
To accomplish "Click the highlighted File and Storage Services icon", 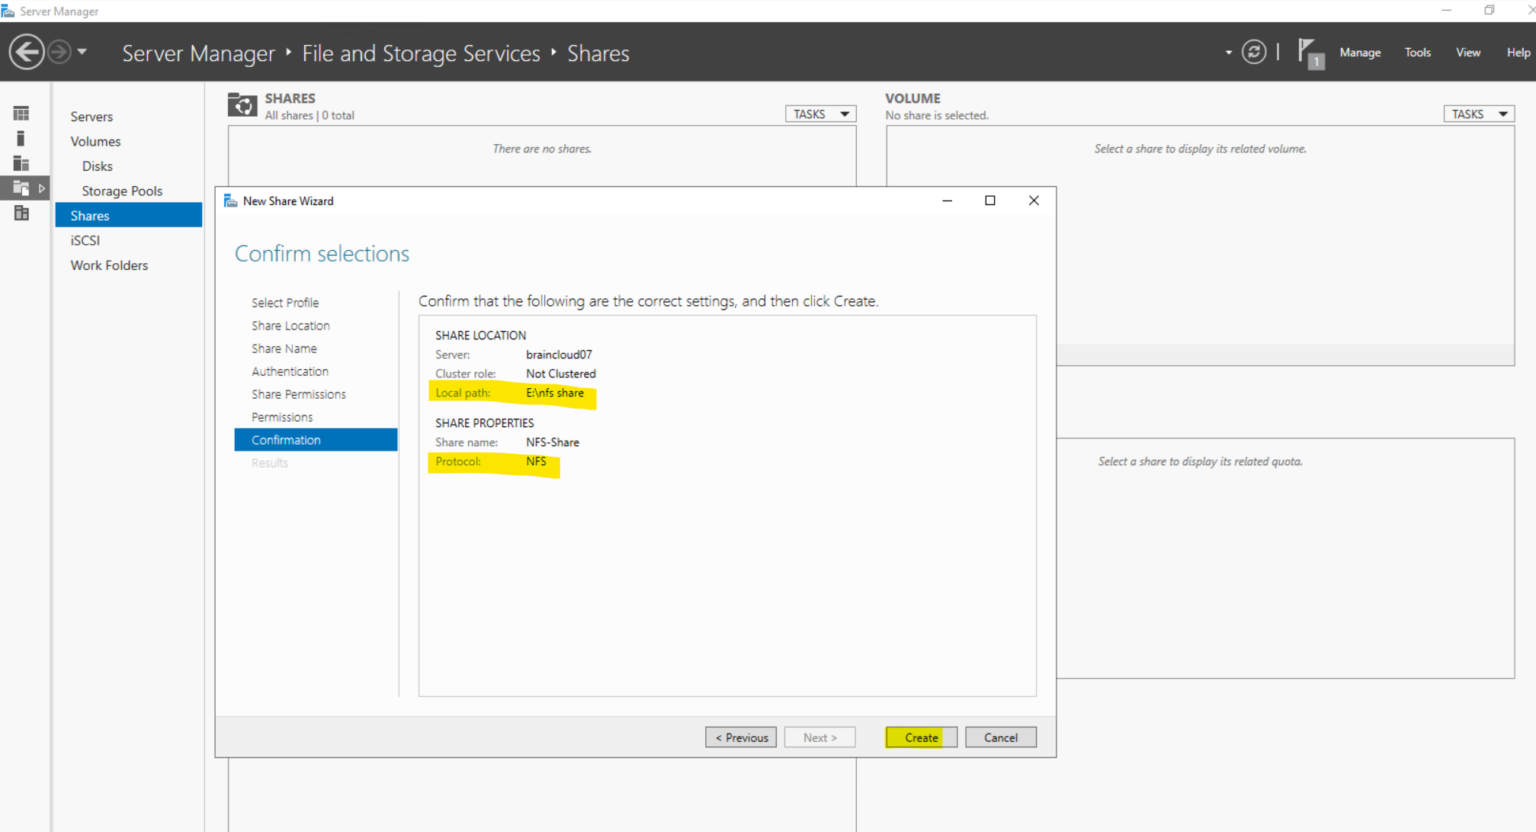I will [x=18, y=187].
